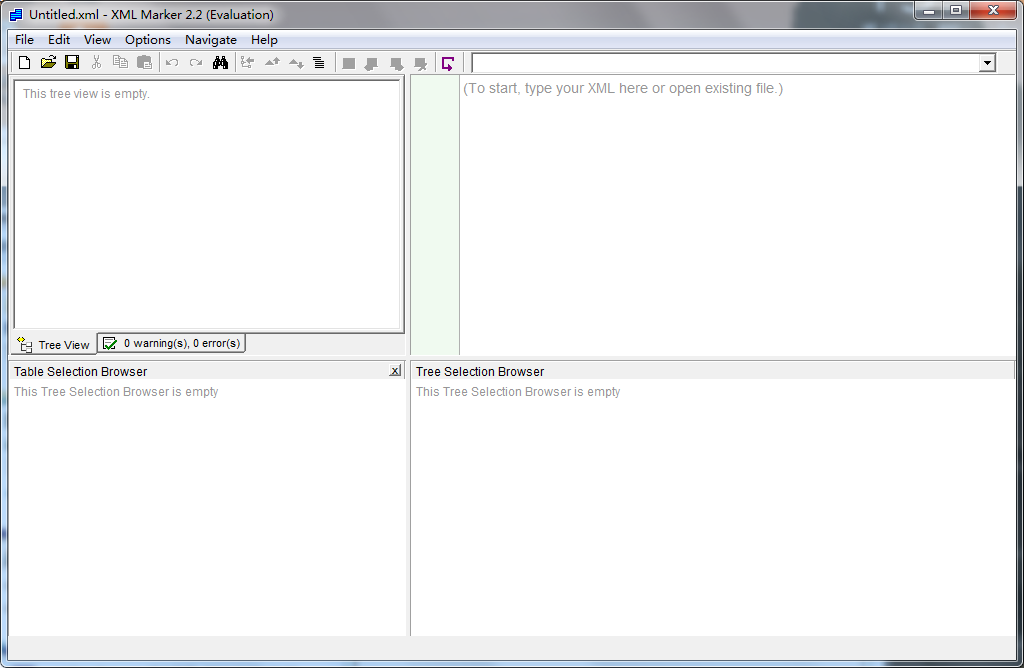Click the Redo arrow icon
The width and height of the screenshot is (1024, 668).
point(196,63)
